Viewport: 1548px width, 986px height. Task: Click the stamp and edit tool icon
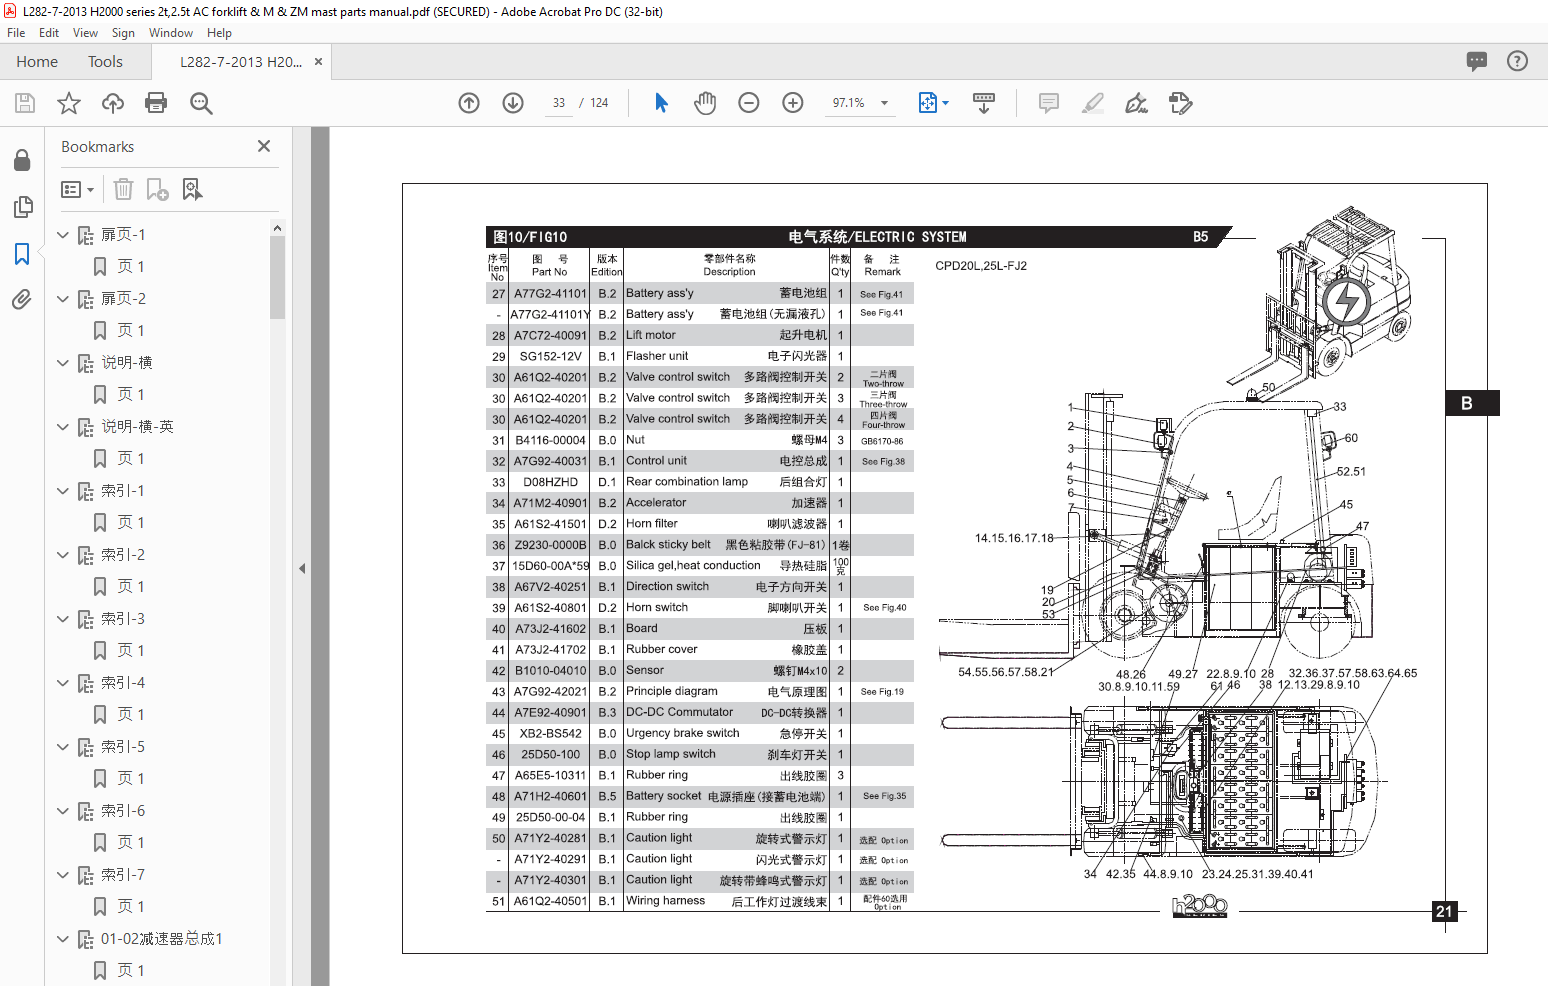tap(1181, 103)
